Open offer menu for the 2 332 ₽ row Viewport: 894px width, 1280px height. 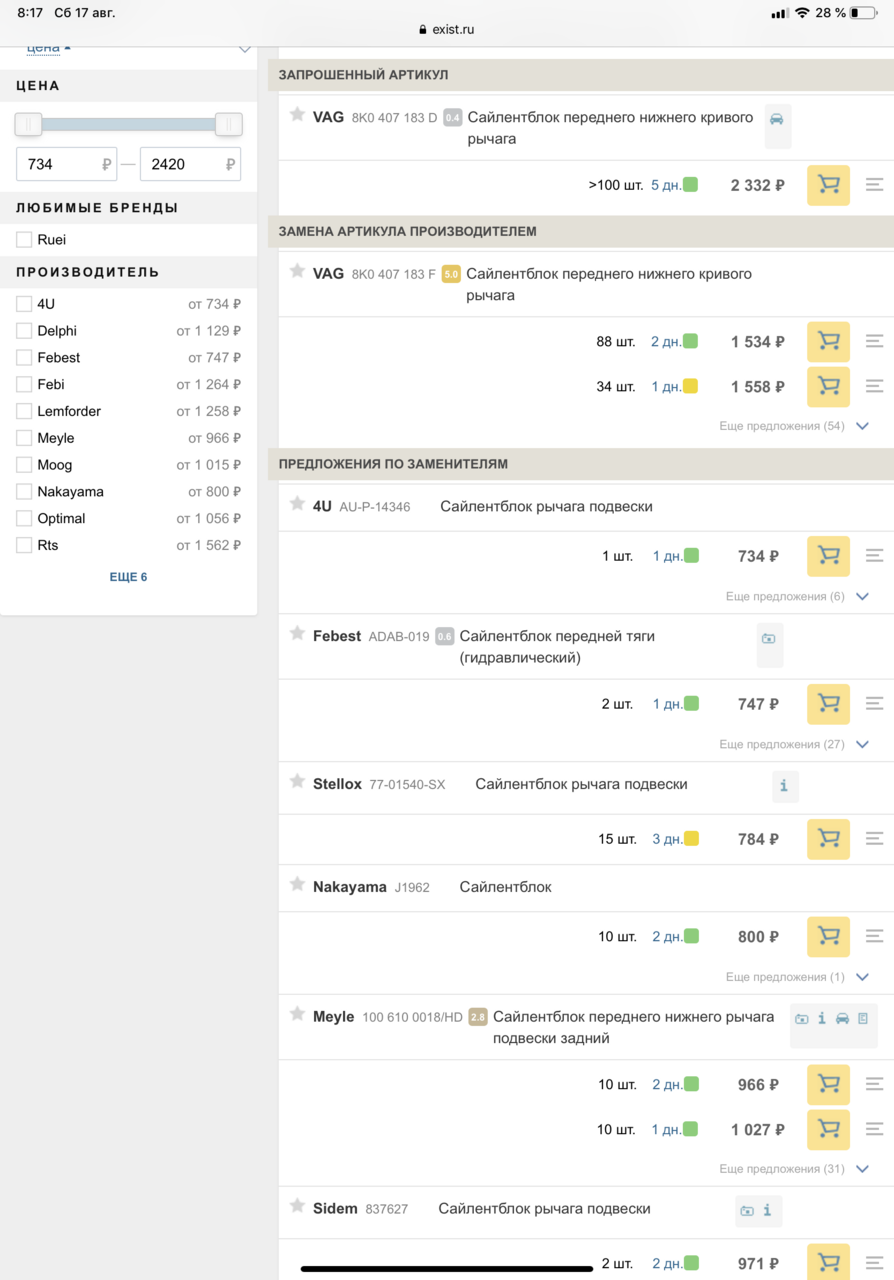pos(874,185)
